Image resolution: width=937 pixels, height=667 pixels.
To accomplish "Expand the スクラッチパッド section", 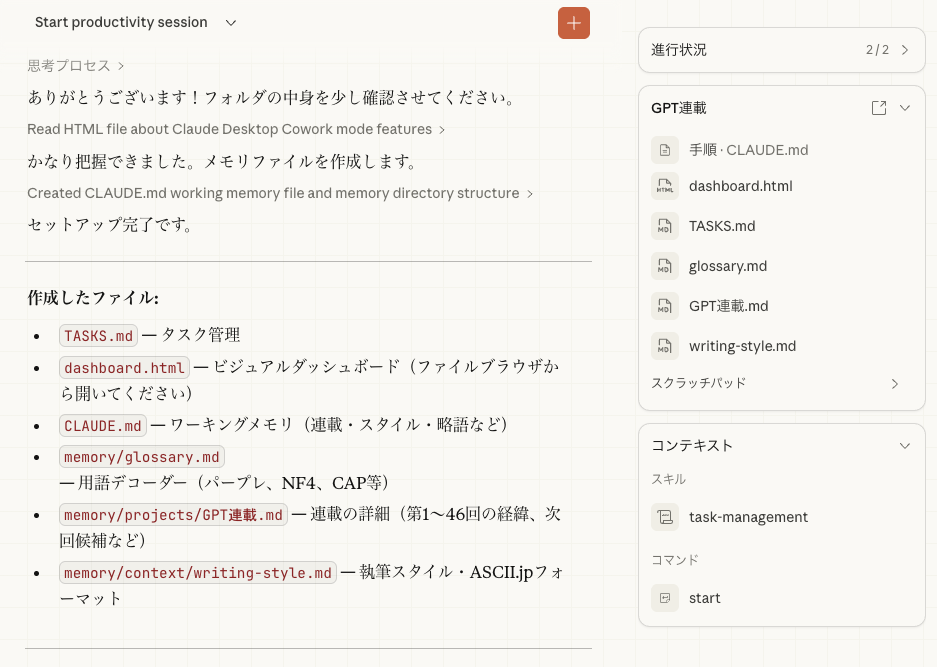I will tap(775, 383).
